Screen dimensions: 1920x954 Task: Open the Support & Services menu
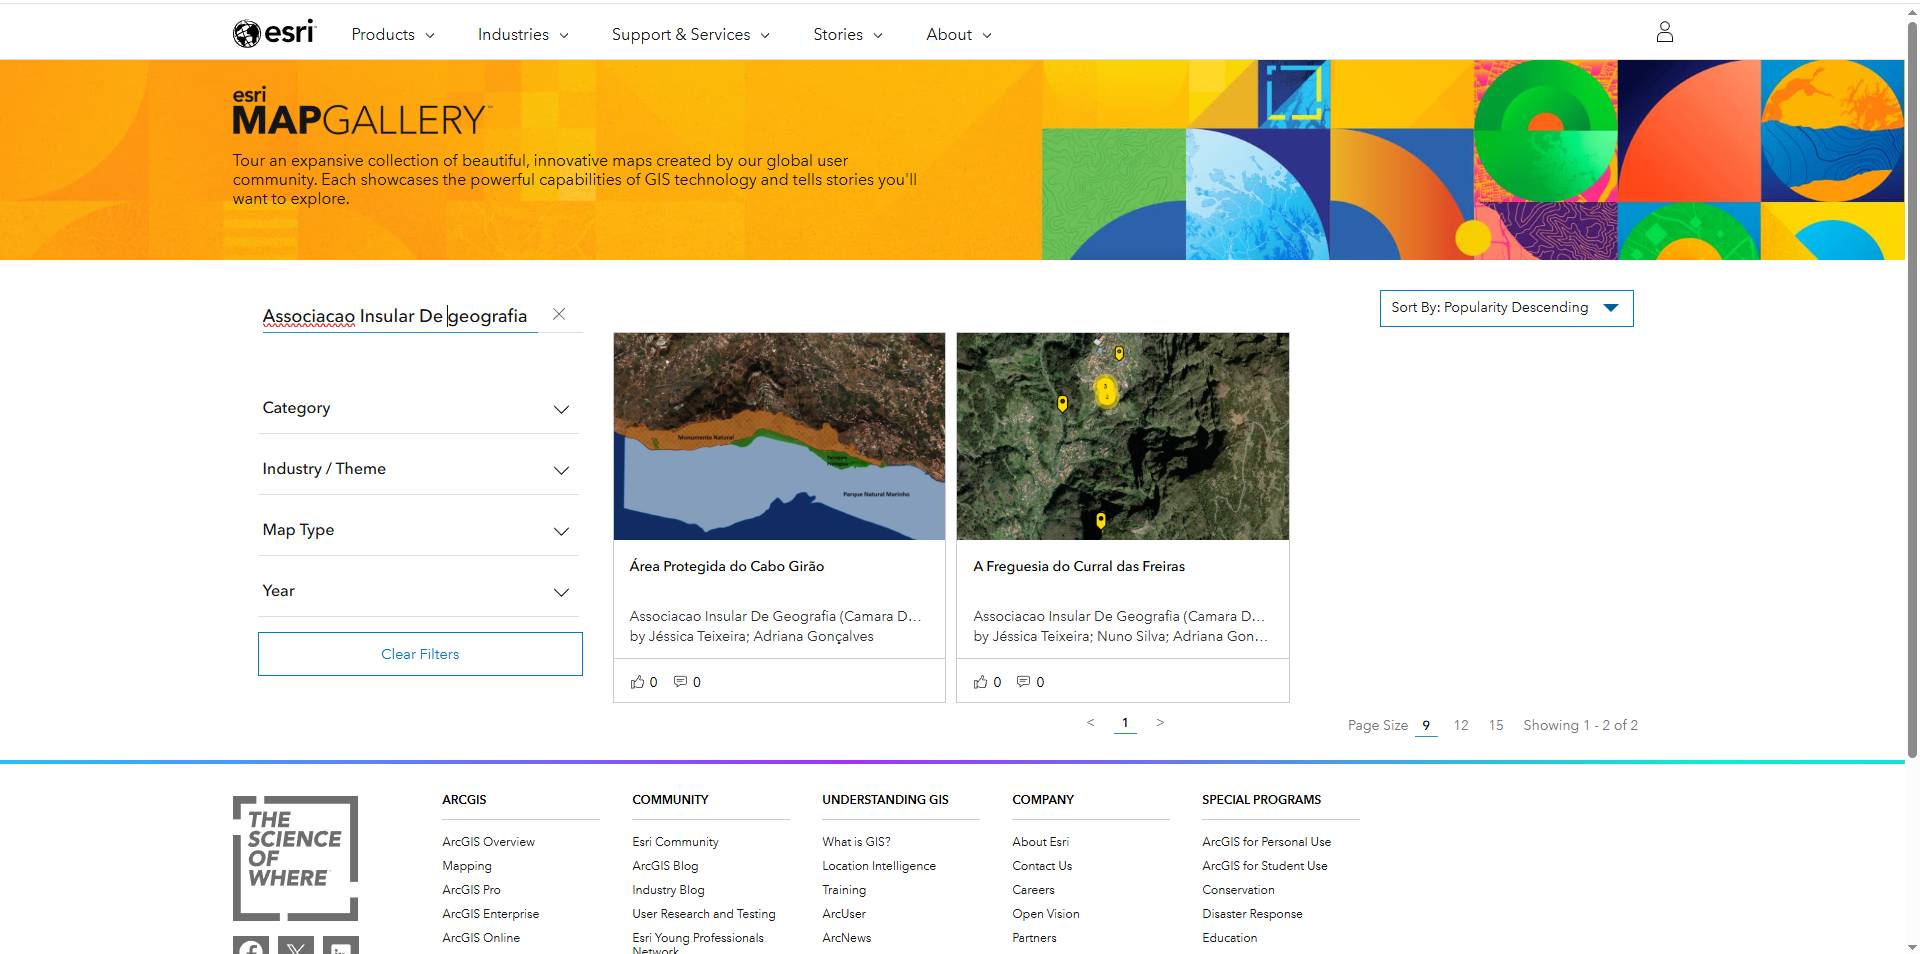(x=691, y=34)
